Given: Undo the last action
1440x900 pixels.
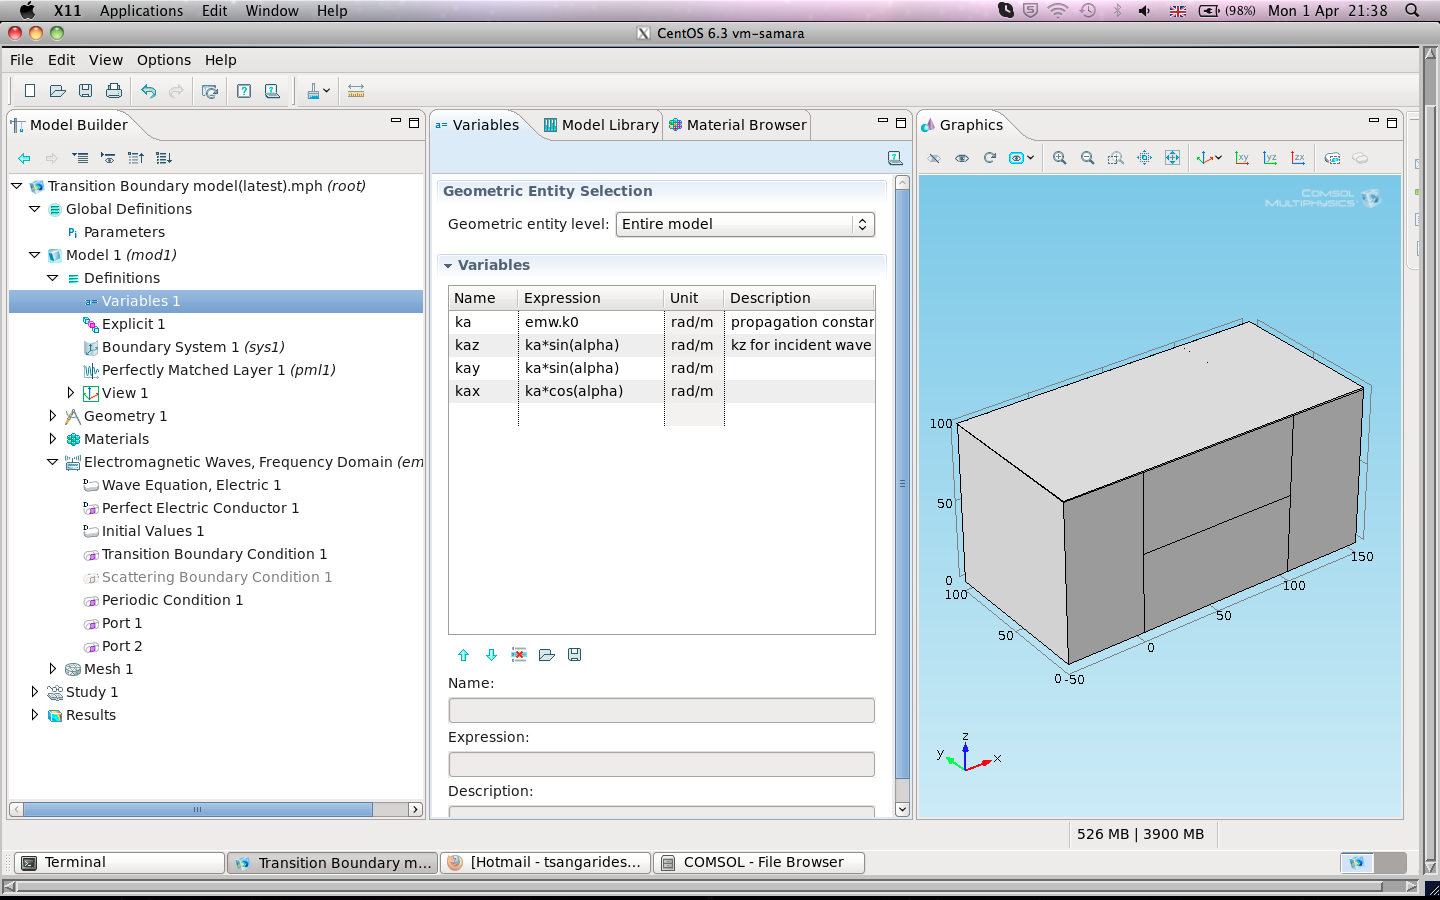Looking at the screenshot, I should point(148,91).
